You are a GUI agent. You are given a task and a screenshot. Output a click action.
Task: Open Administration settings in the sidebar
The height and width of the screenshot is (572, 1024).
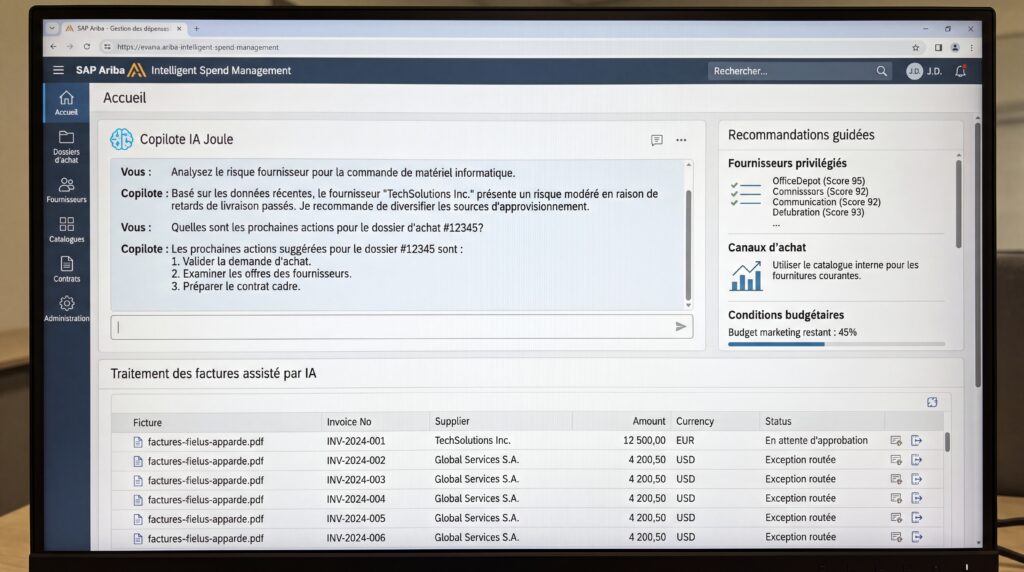point(66,309)
